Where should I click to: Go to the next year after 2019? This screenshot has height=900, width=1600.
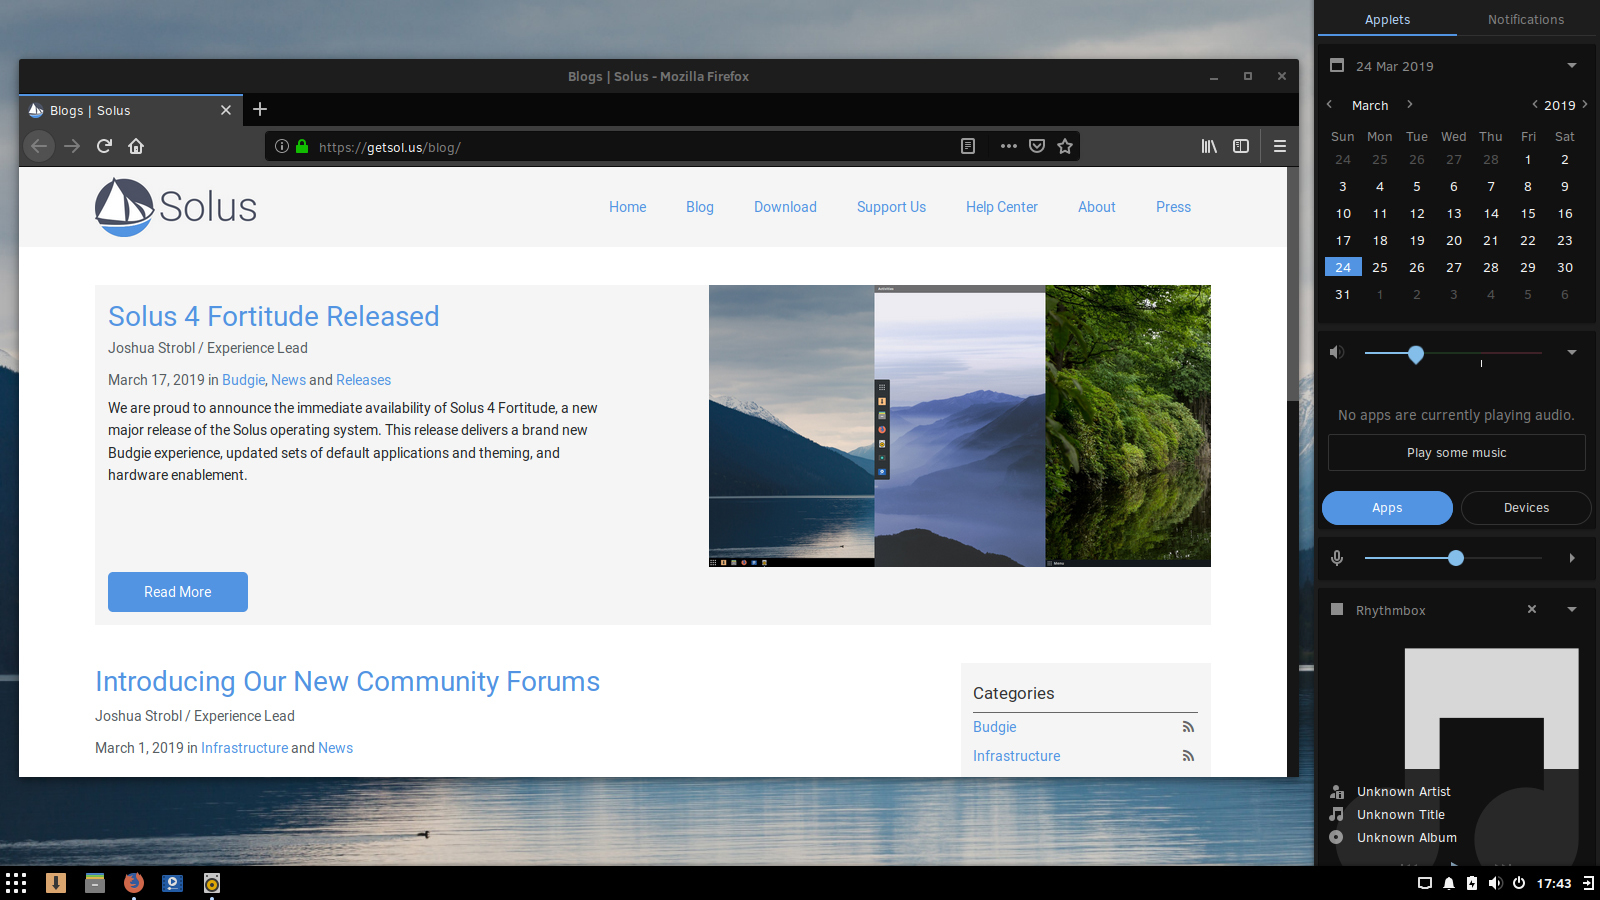click(x=1585, y=104)
